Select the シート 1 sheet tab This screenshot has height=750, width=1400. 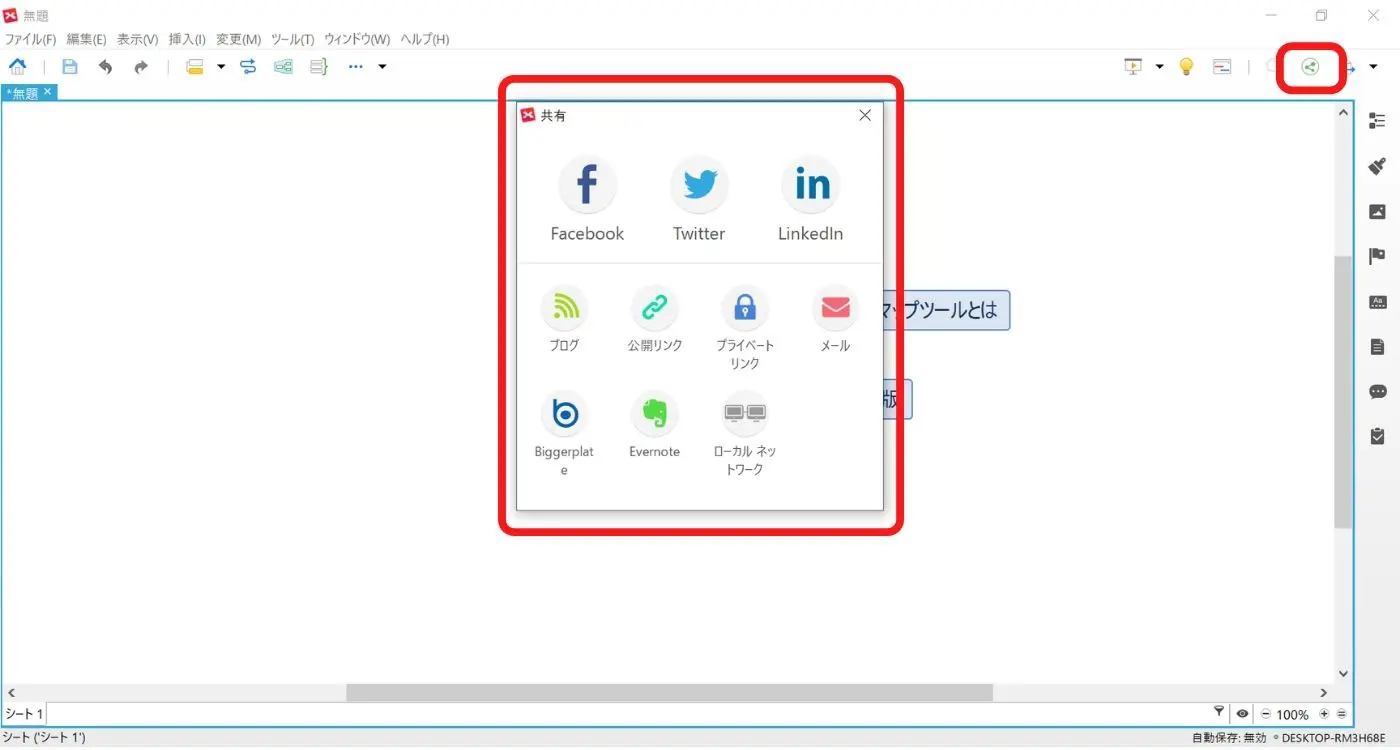(24, 714)
